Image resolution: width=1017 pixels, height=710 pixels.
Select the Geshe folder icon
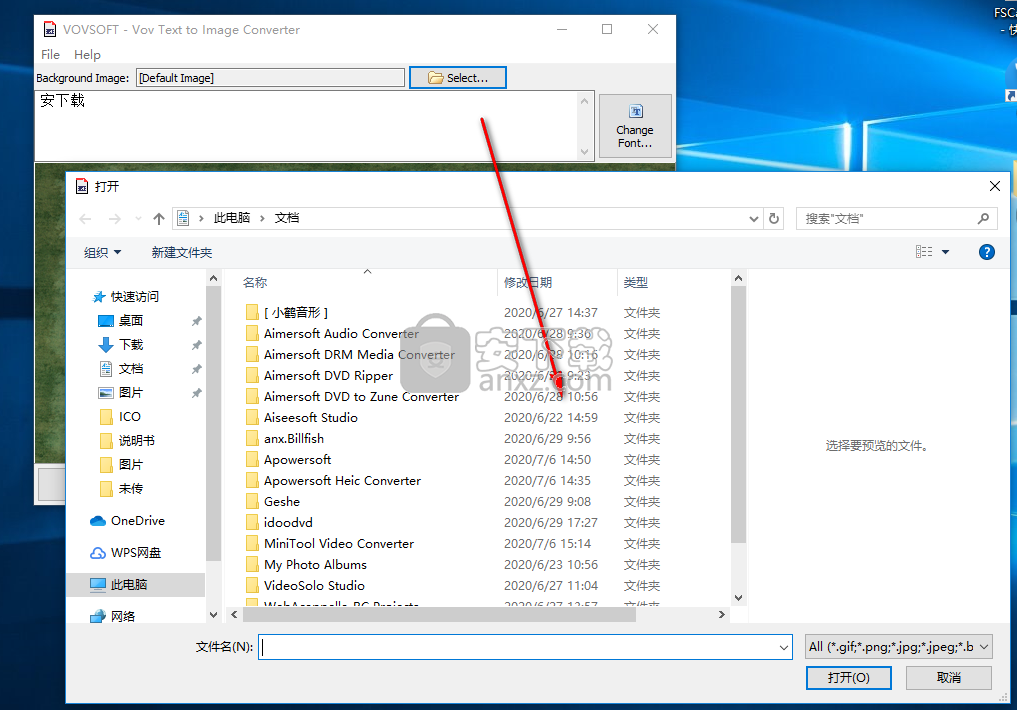pyautogui.click(x=252, y=502)
